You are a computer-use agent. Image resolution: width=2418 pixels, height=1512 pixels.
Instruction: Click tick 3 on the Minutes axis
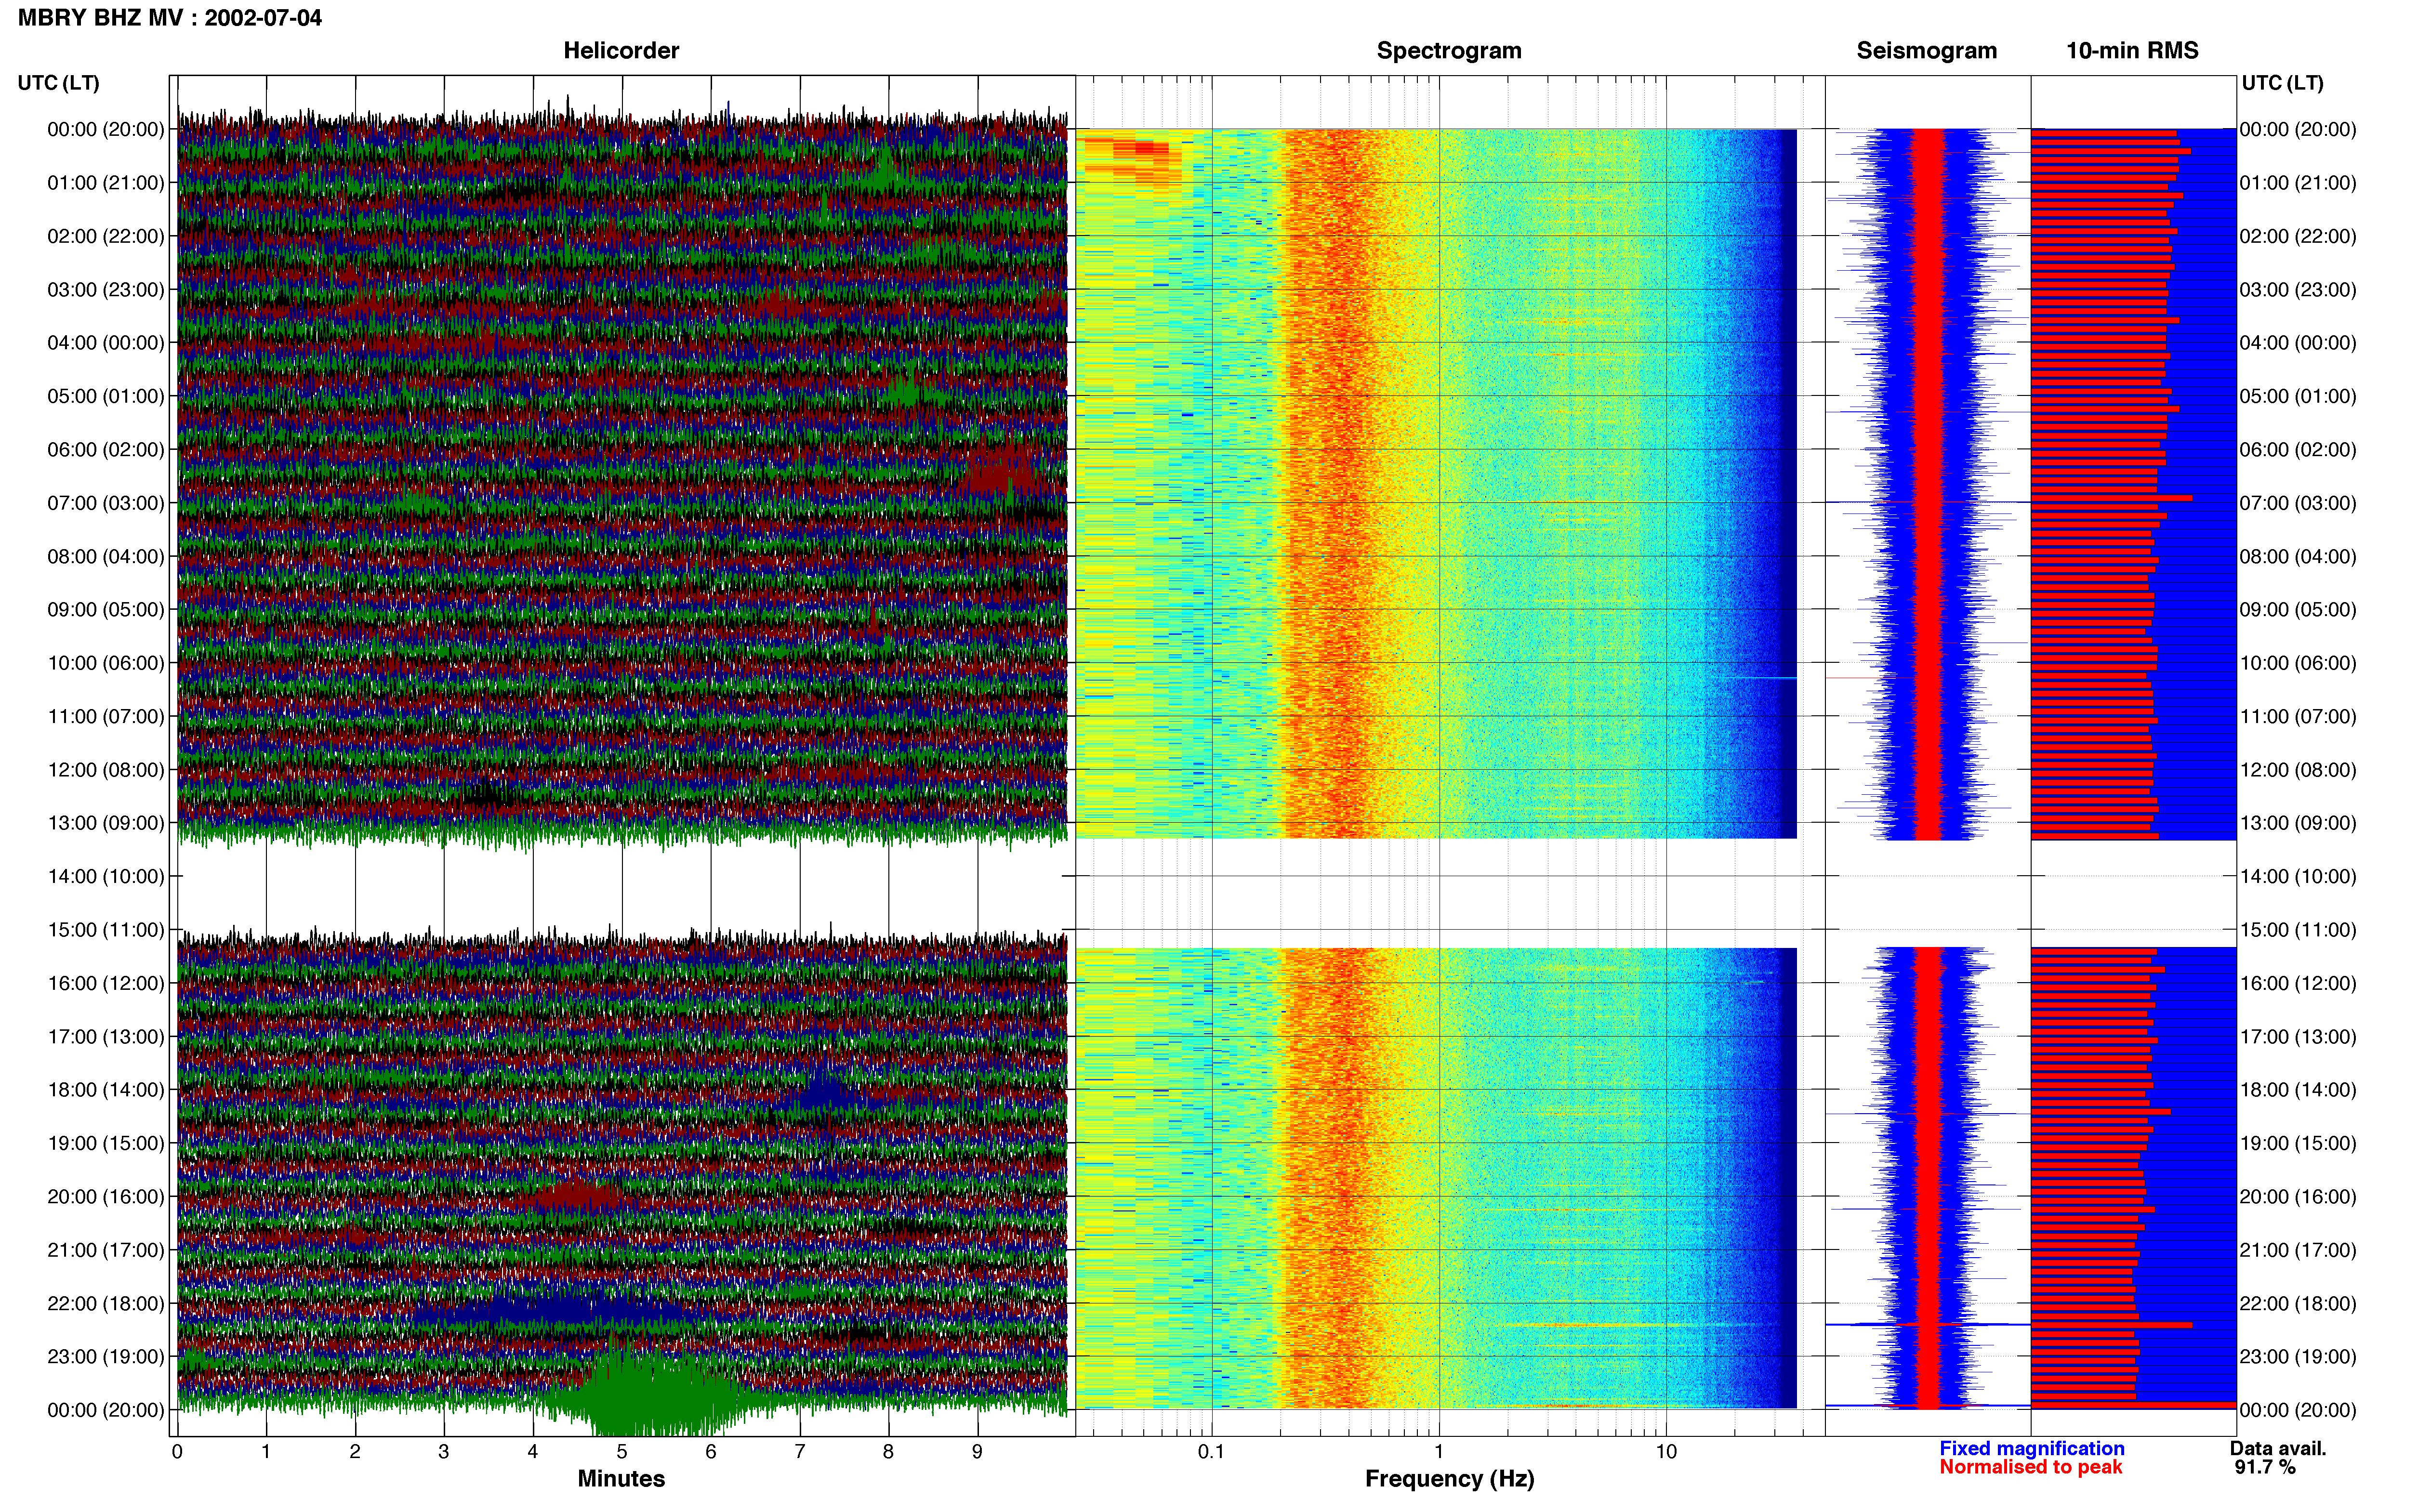click(444, 1452)
